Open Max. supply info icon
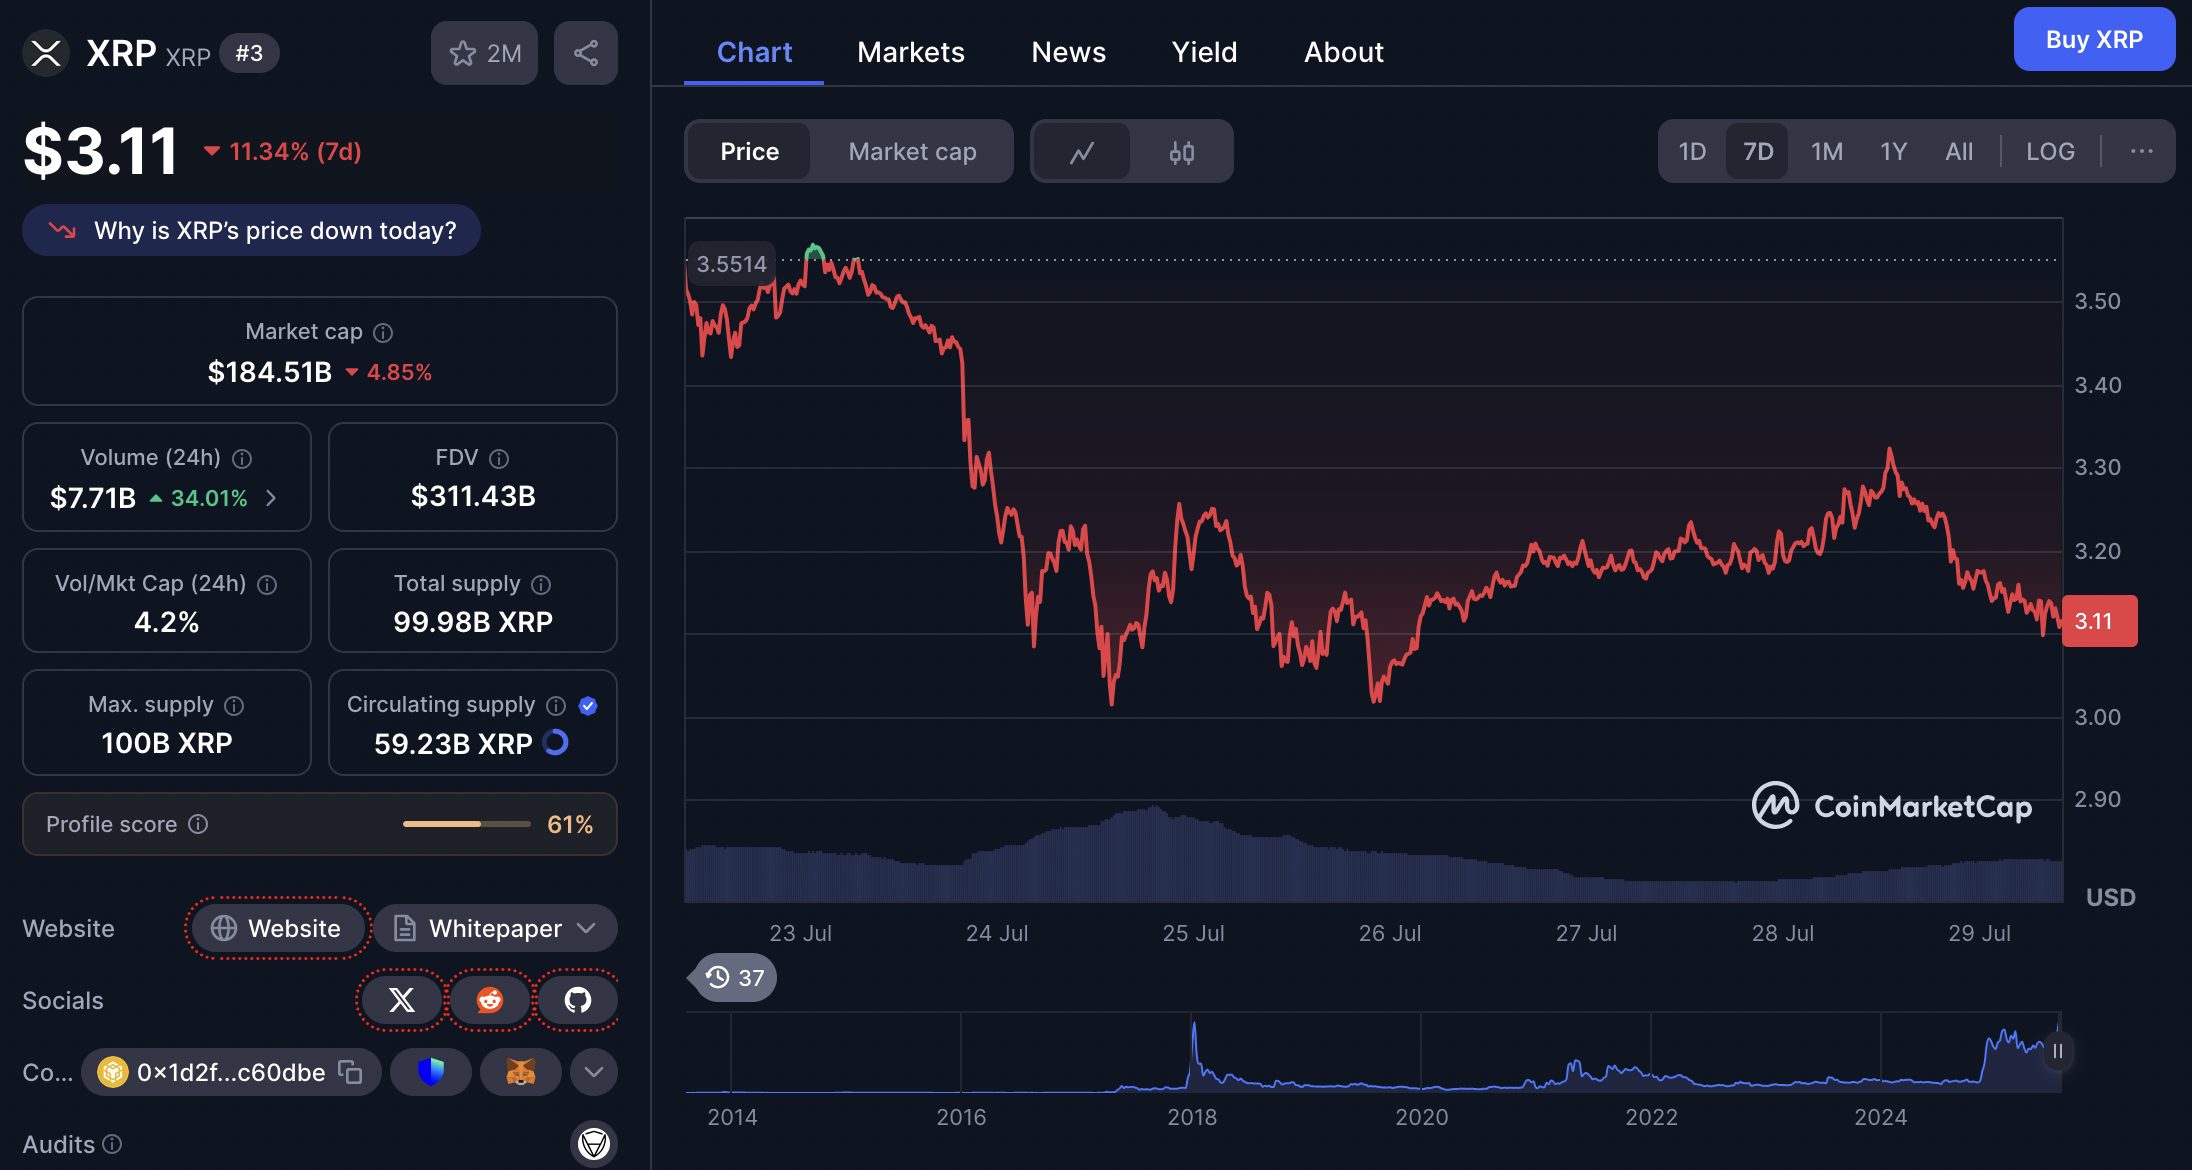Image resolution: width=2192 pixels, height=1170 pixels. (234, 705)
